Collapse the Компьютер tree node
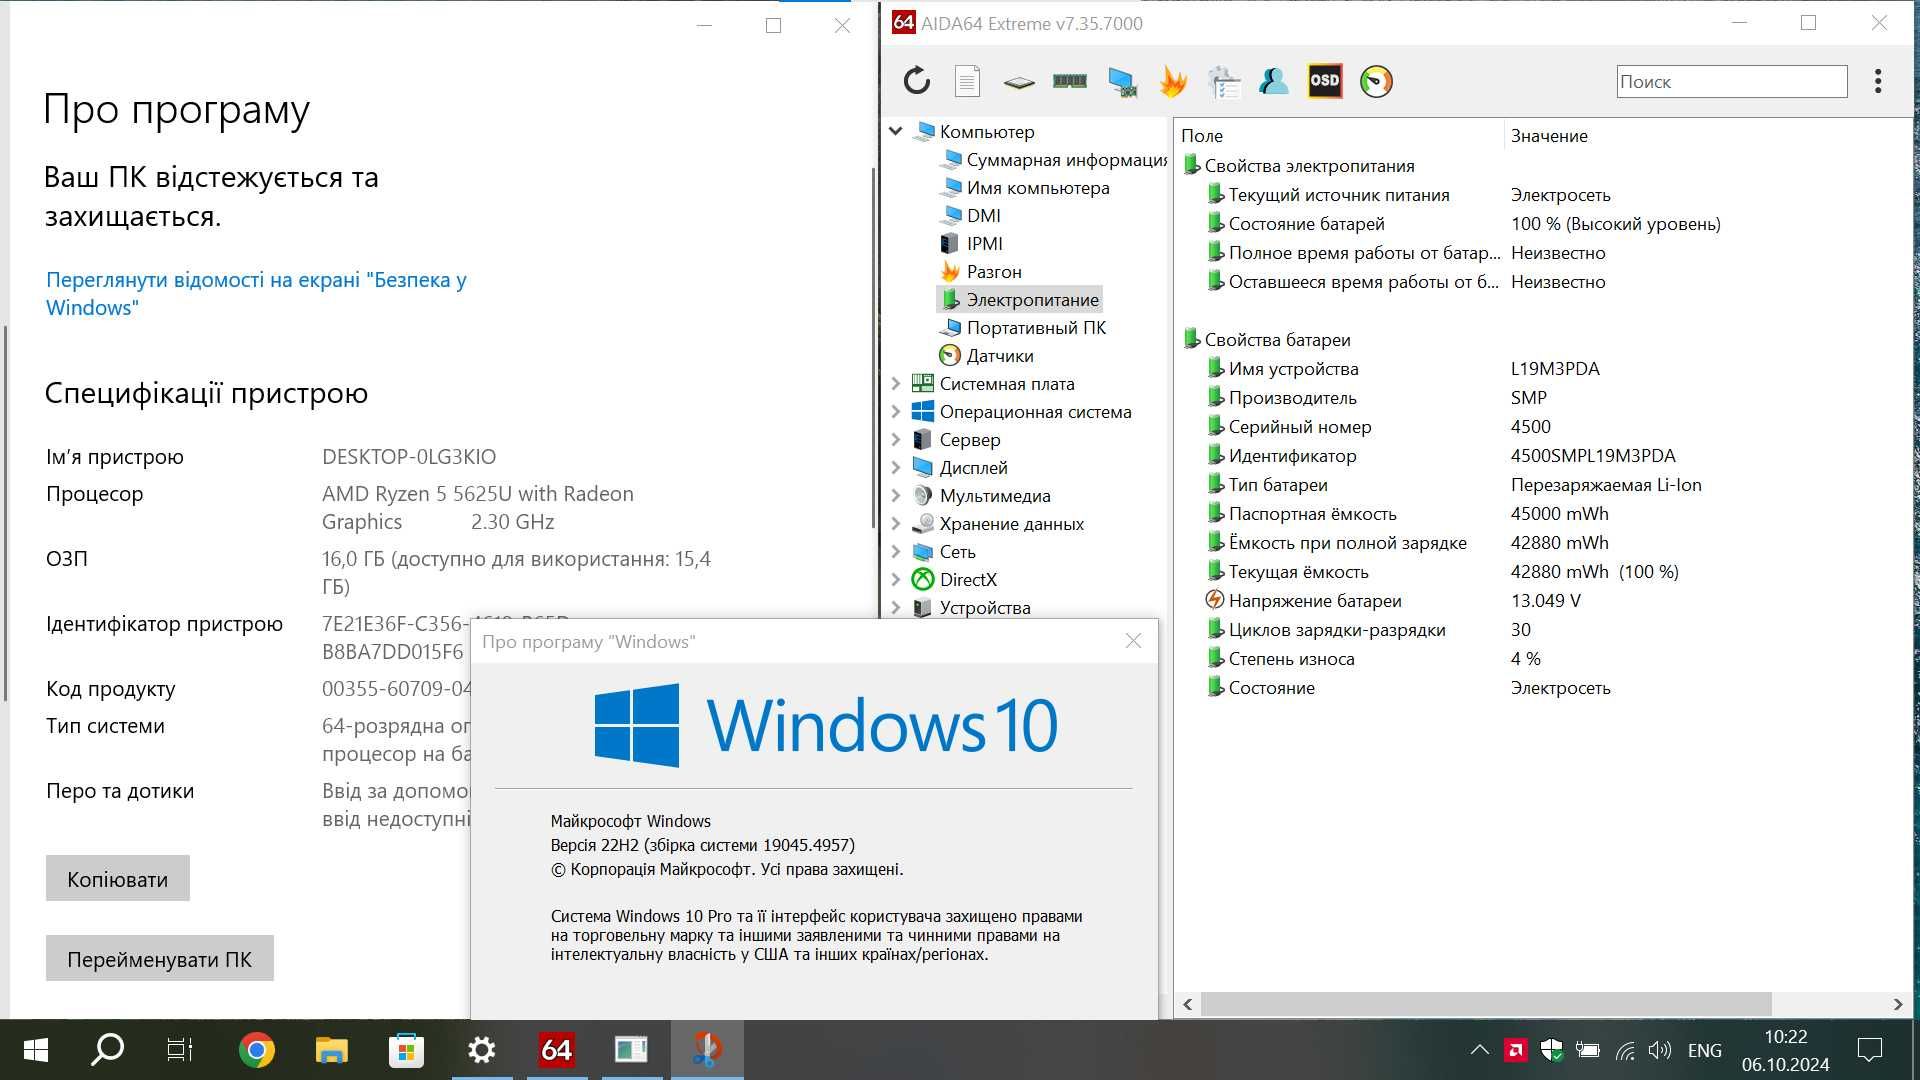The height and width of the screenshot is (1080, 1920). (x=896, y=131)
